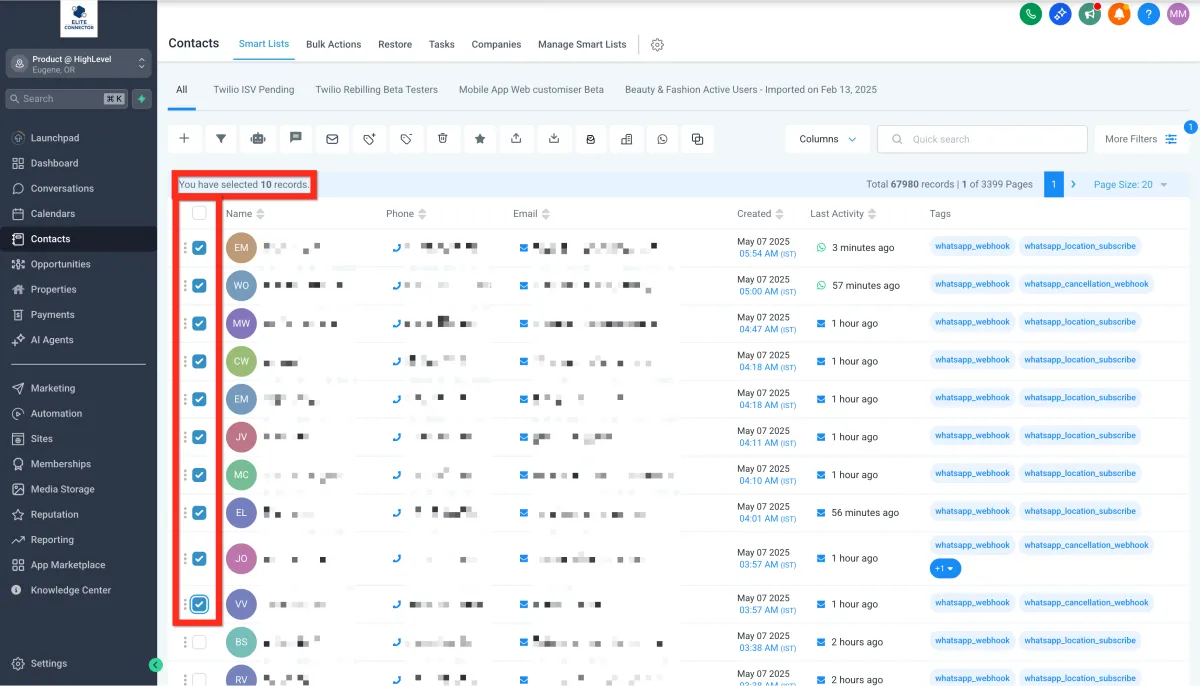Expand the Page Size: 20 dropdown
Screen dimensions: 1200x686
(x=1130, y=185)
